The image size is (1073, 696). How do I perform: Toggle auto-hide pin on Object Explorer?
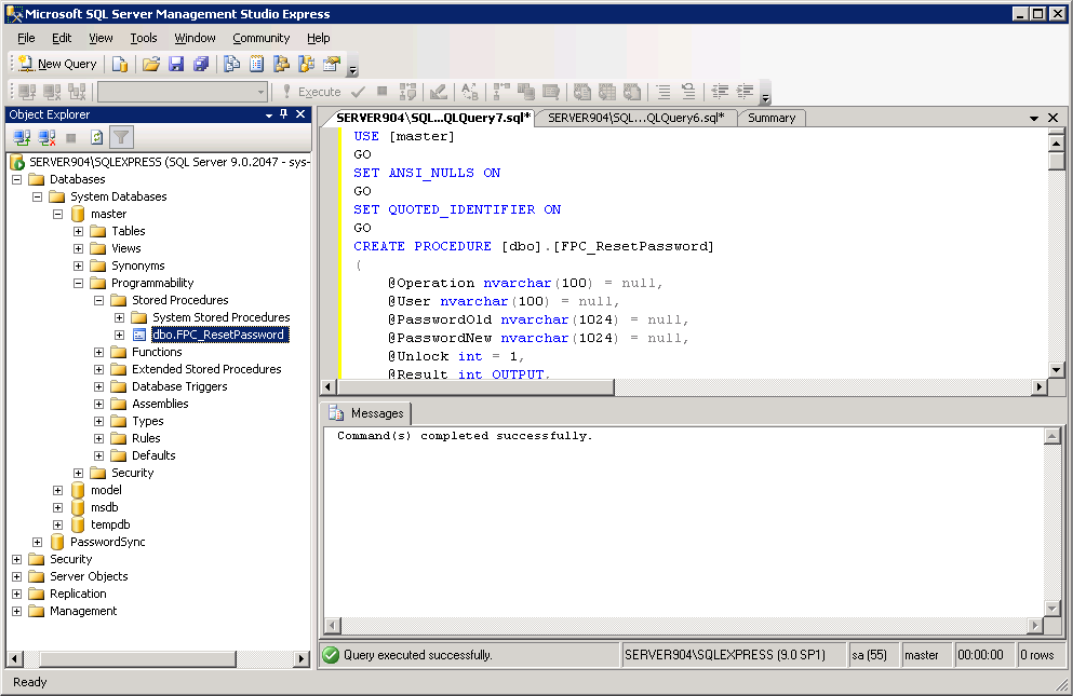click(284, 115)
